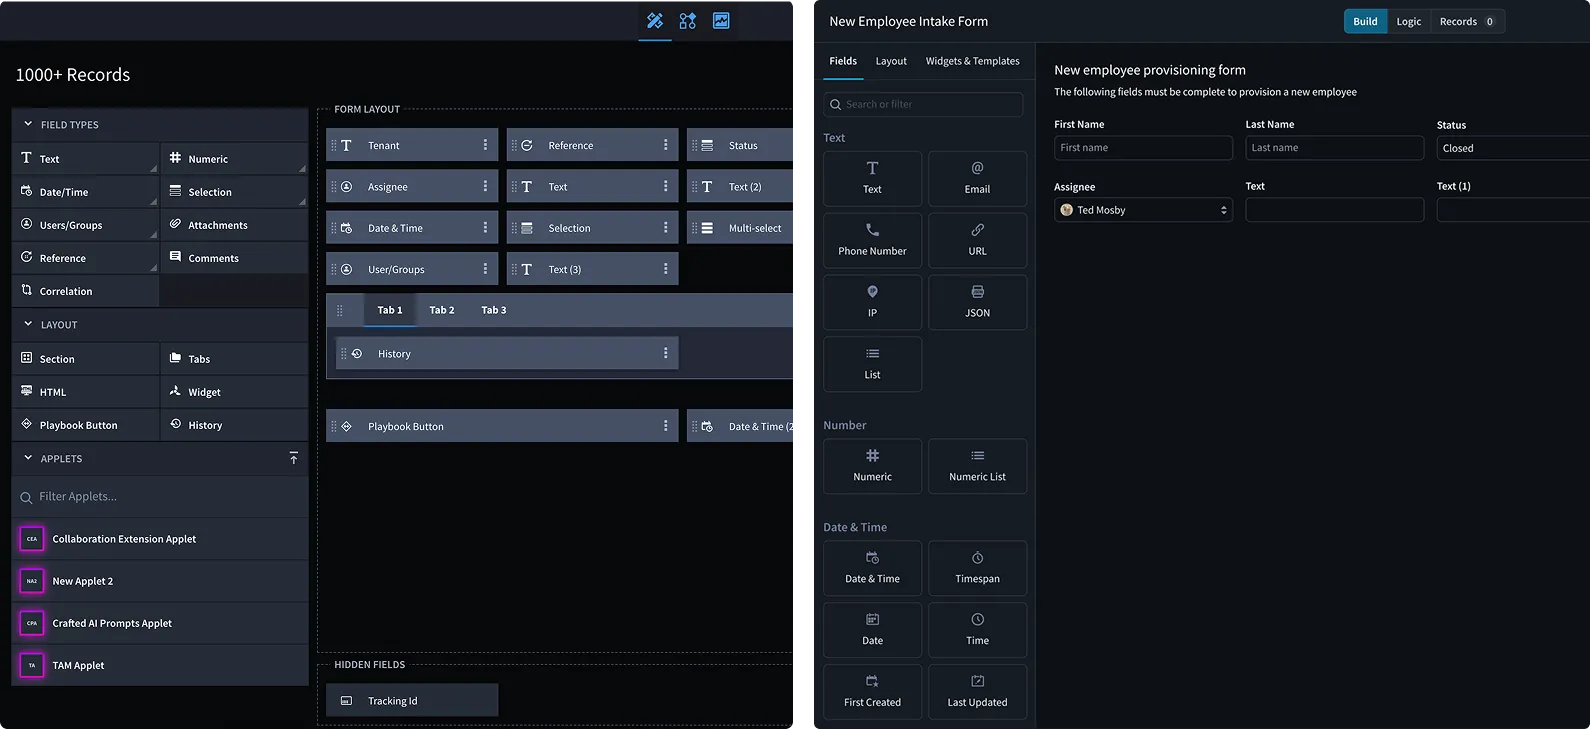Screen dimensions: 1590x729
Task: Pick the Attachments field type
Action: point(234,224)
